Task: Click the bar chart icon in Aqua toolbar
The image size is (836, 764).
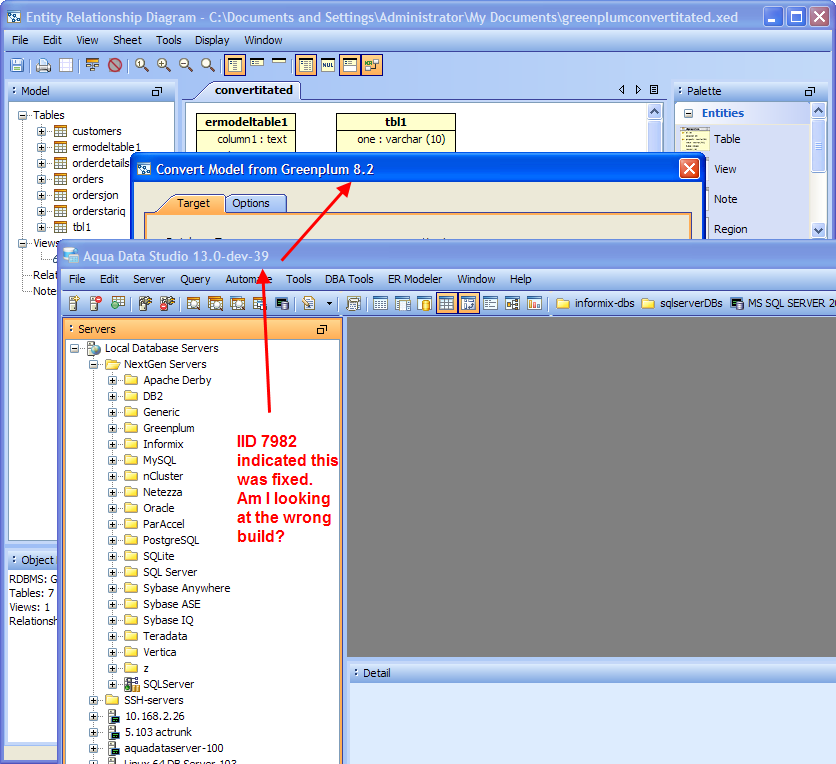Action: (534, 303)
